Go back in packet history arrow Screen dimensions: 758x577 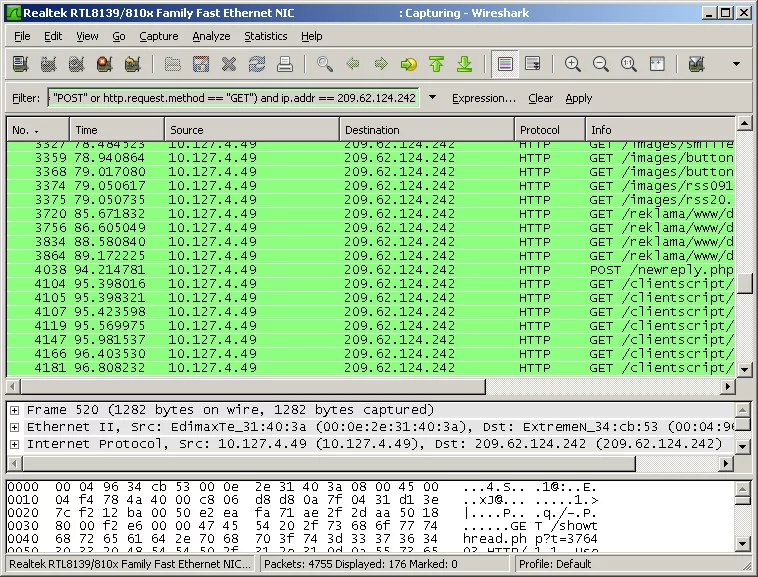[x=353, y=64]
